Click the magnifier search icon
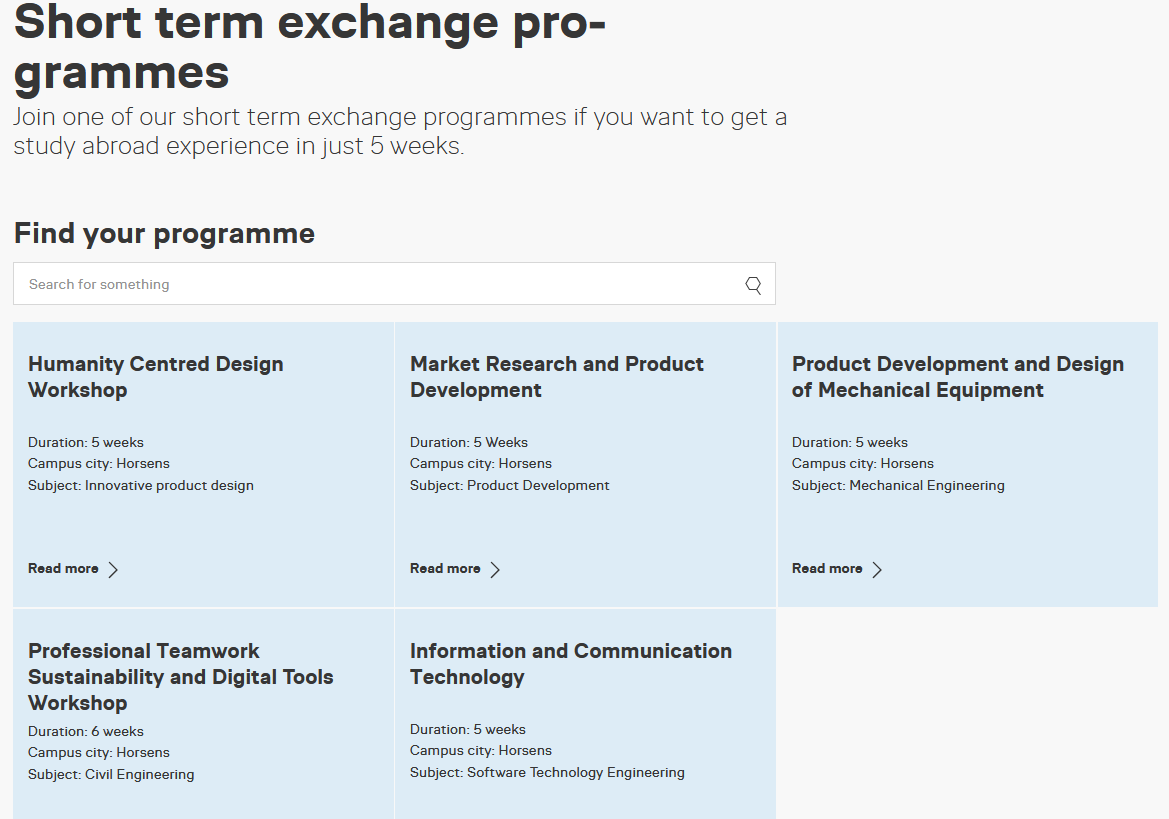Image resolution: width=1169 pixels, height=819 pixels. 753,285
